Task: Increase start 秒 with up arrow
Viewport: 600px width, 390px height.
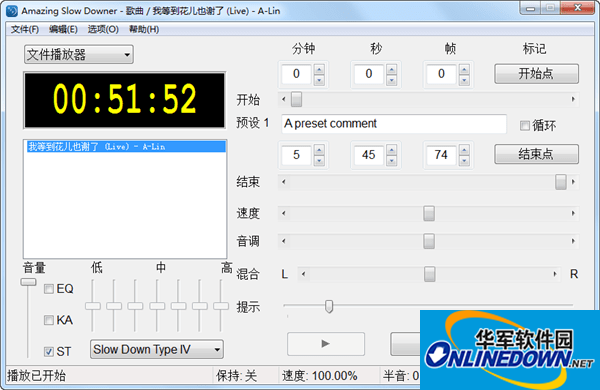Action: click(x=391, y=69)
